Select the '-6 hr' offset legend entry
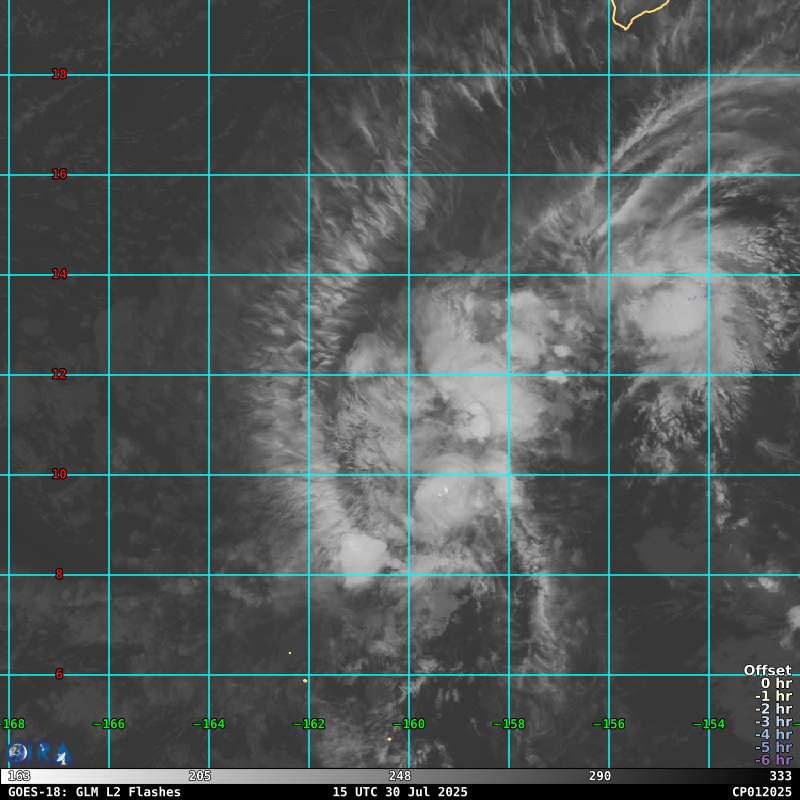 coord(773,760)
